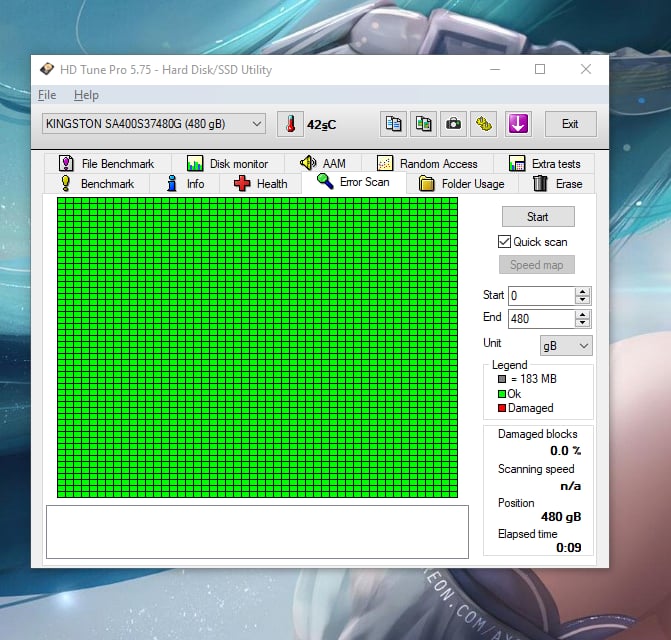The height and width of the screenshot is (640, 671).
Task: Click the End position input field
Action: pos(541,319)
